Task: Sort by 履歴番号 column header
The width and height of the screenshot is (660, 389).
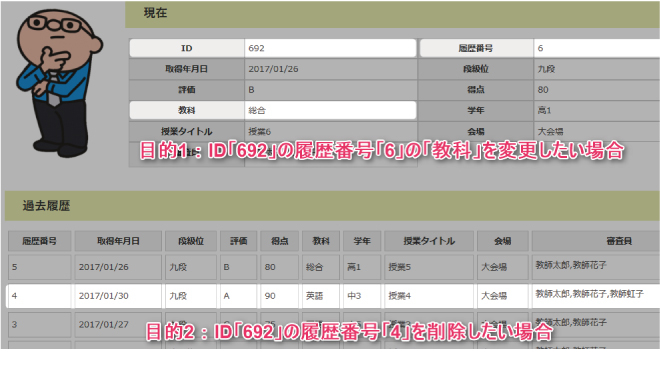Action: pyautogui.click(x=40, y=241)
